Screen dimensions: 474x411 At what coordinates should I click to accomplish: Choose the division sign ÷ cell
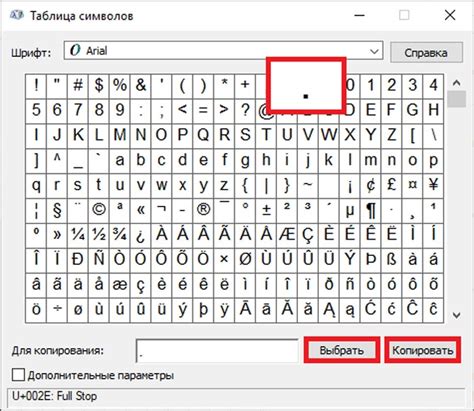point(57,311)
